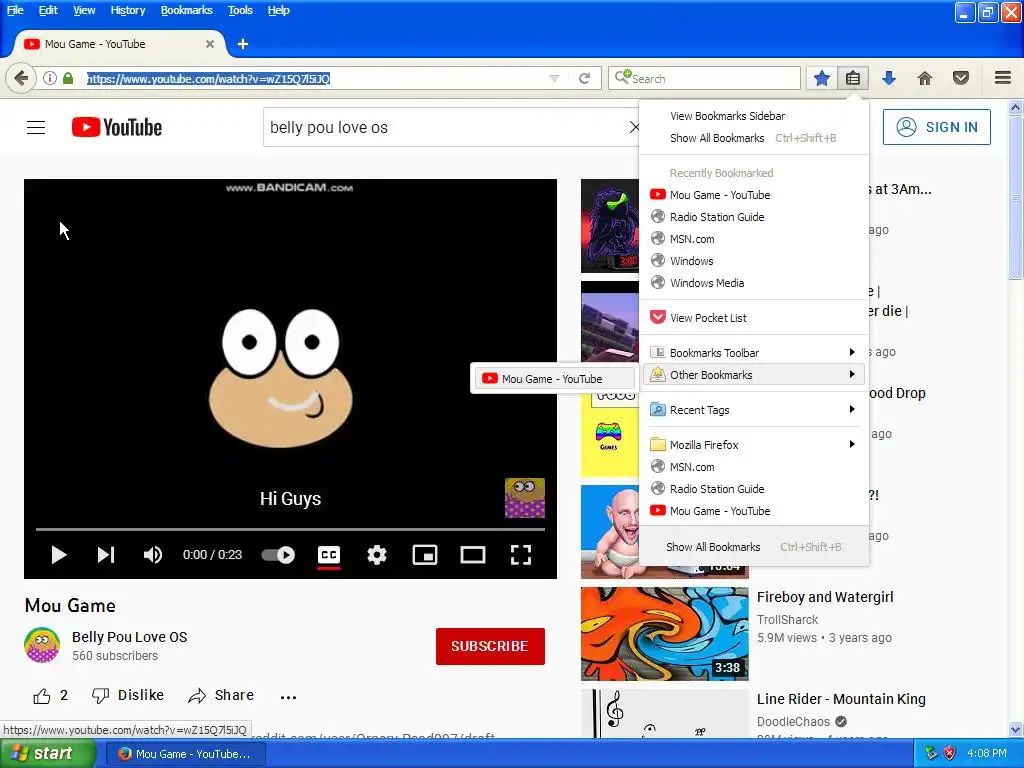The image size is (1024, 768).
Task: Click the YouTube logo
Action: click(x=117, y=127)
